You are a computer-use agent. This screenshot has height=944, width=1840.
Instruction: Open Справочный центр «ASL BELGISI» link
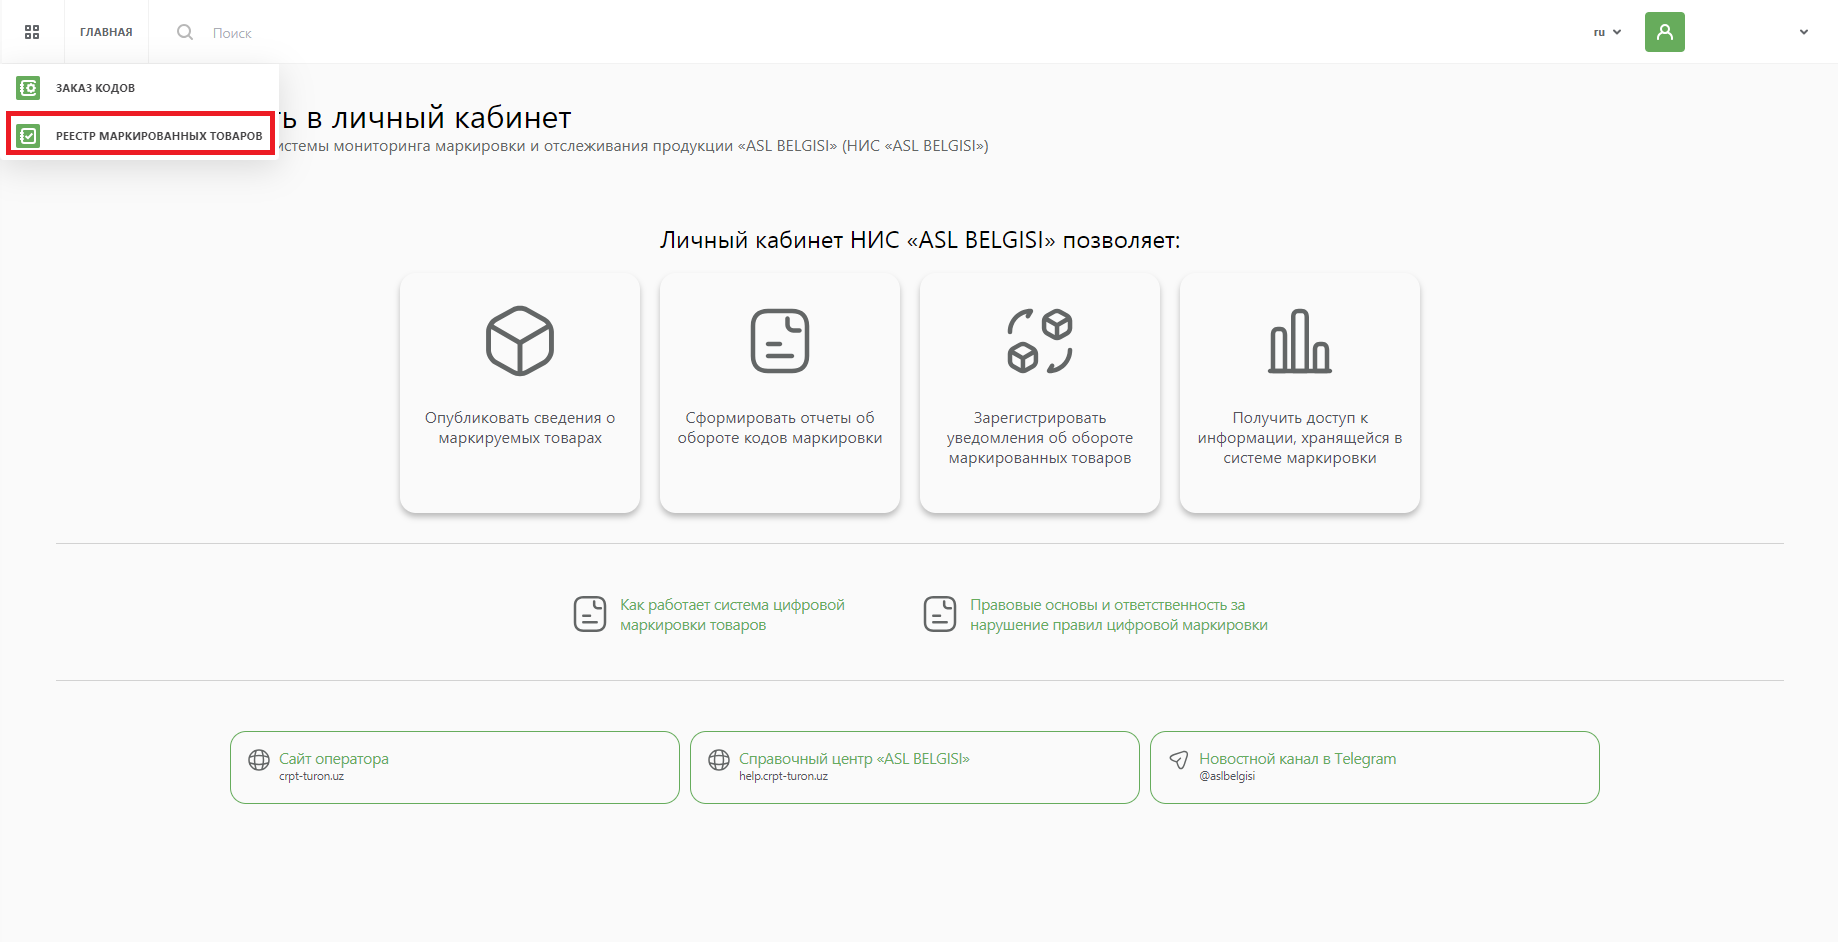pos(854,759)
